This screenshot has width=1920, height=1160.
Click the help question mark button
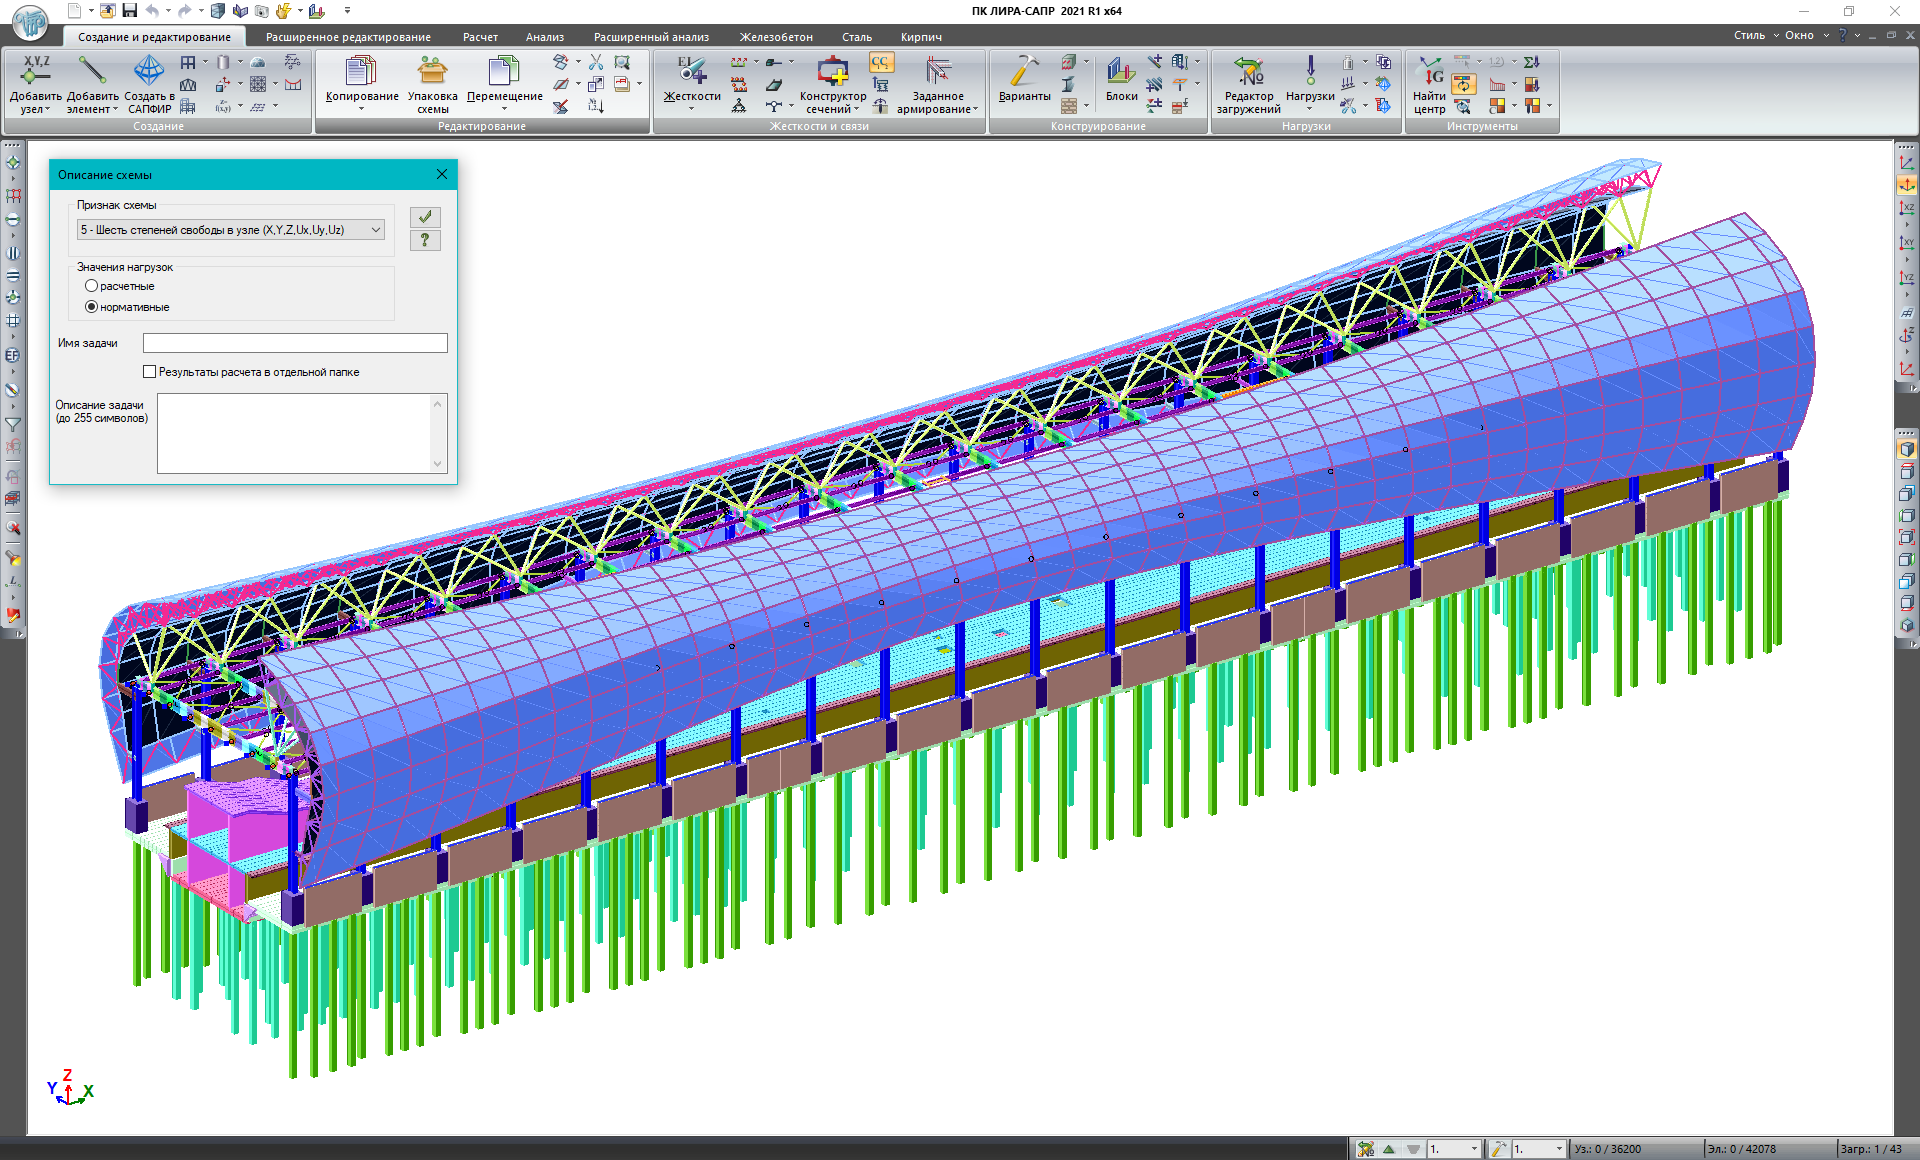pos(425,240)
